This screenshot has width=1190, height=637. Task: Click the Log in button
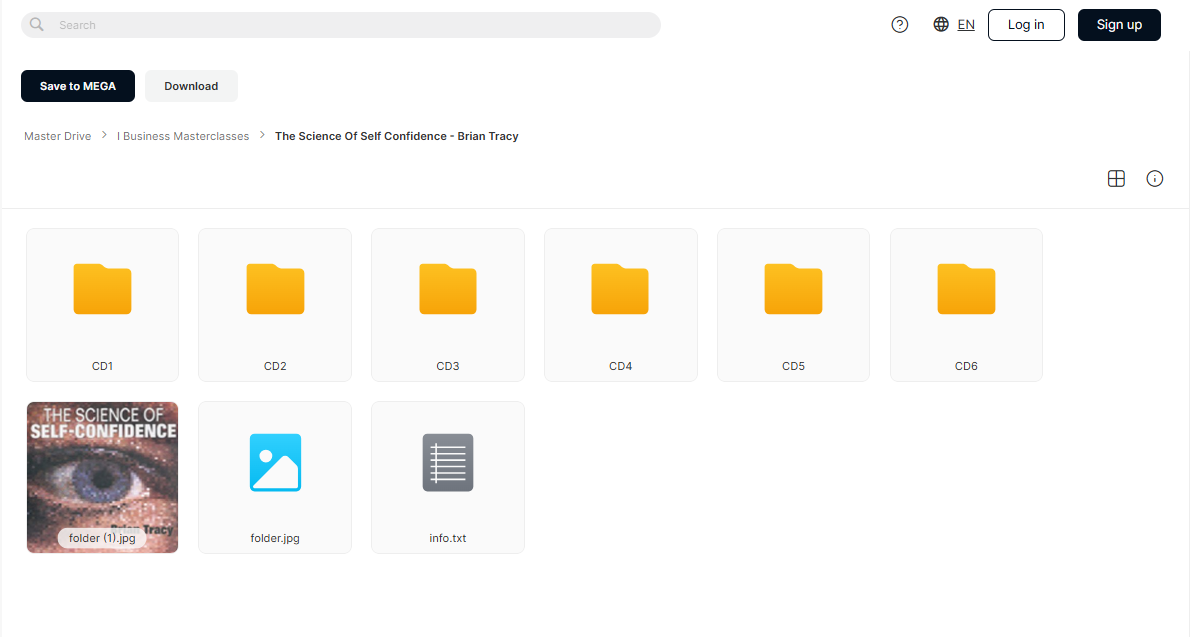pyautogui.click(x=1026, y=25)
